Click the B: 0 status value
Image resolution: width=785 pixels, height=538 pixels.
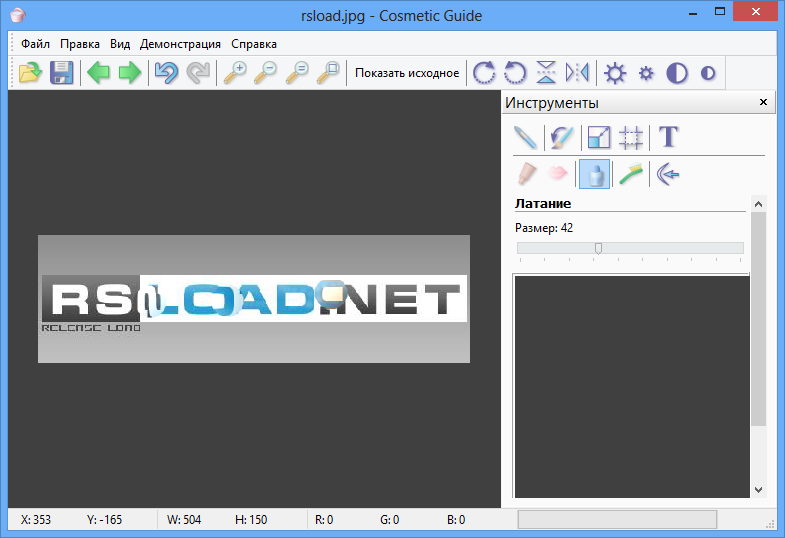pos(456,520)
